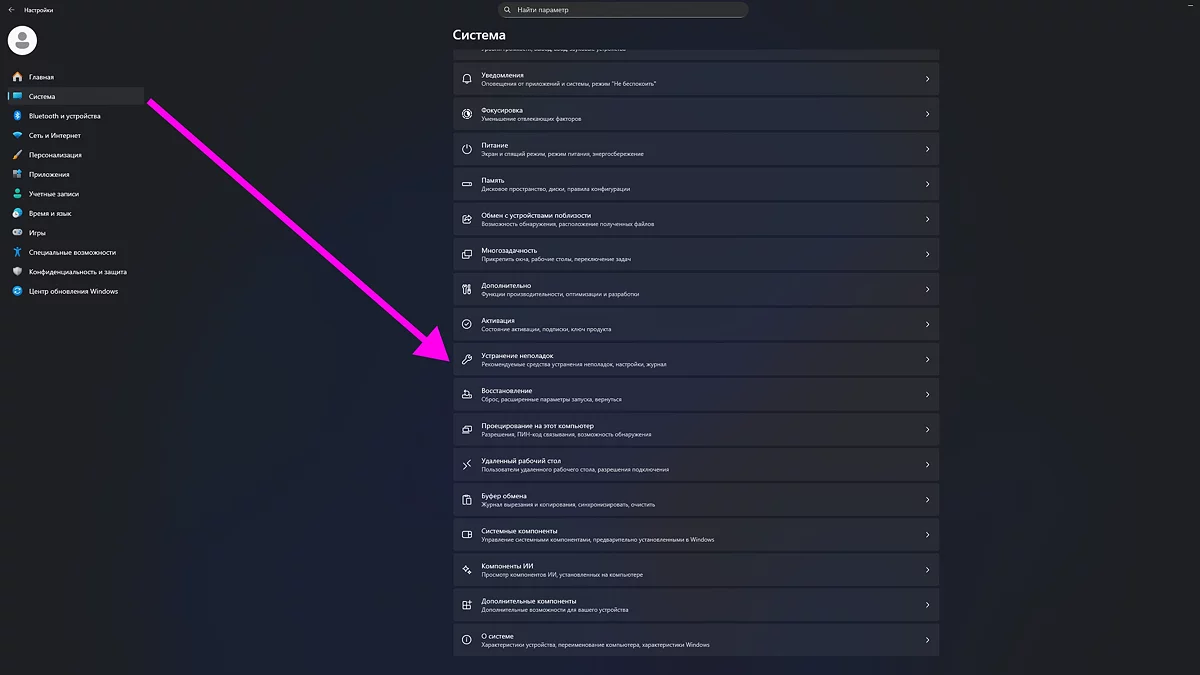Click the Буфер обмена clipboard icon
This screenshot has width=1200, height=675.
point(467,500)
